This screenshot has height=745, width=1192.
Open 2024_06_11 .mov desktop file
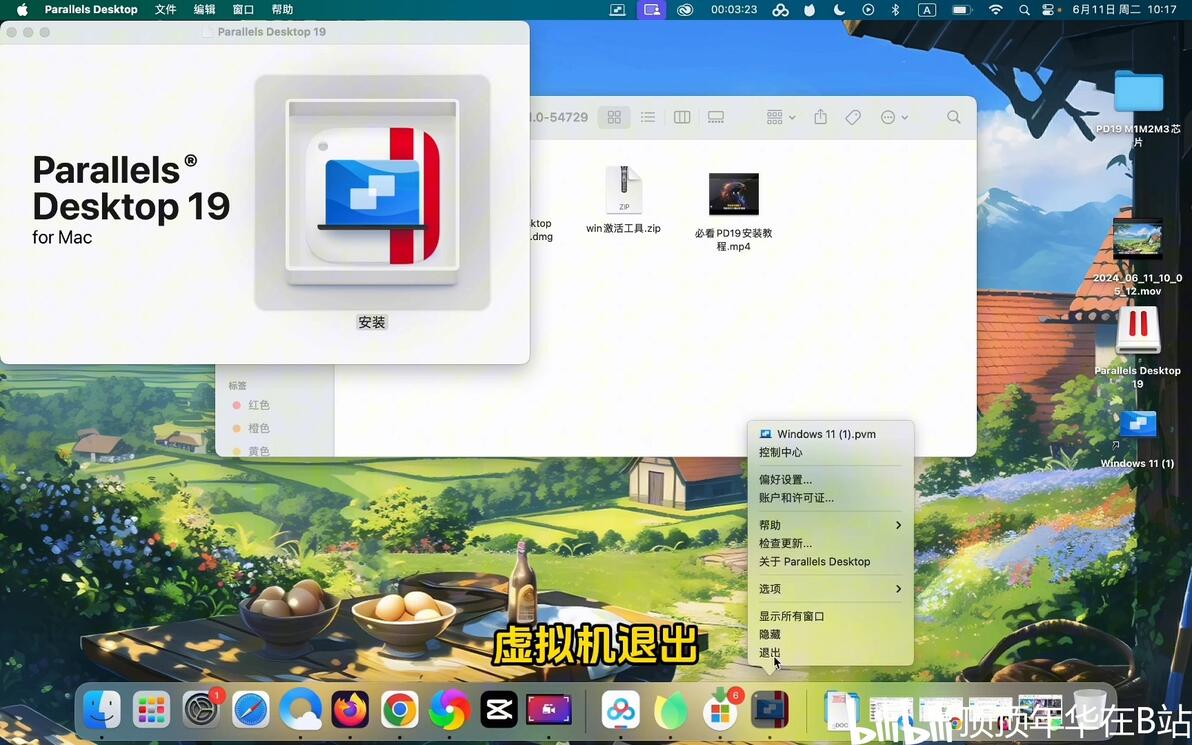click(x=1138, y=239)
